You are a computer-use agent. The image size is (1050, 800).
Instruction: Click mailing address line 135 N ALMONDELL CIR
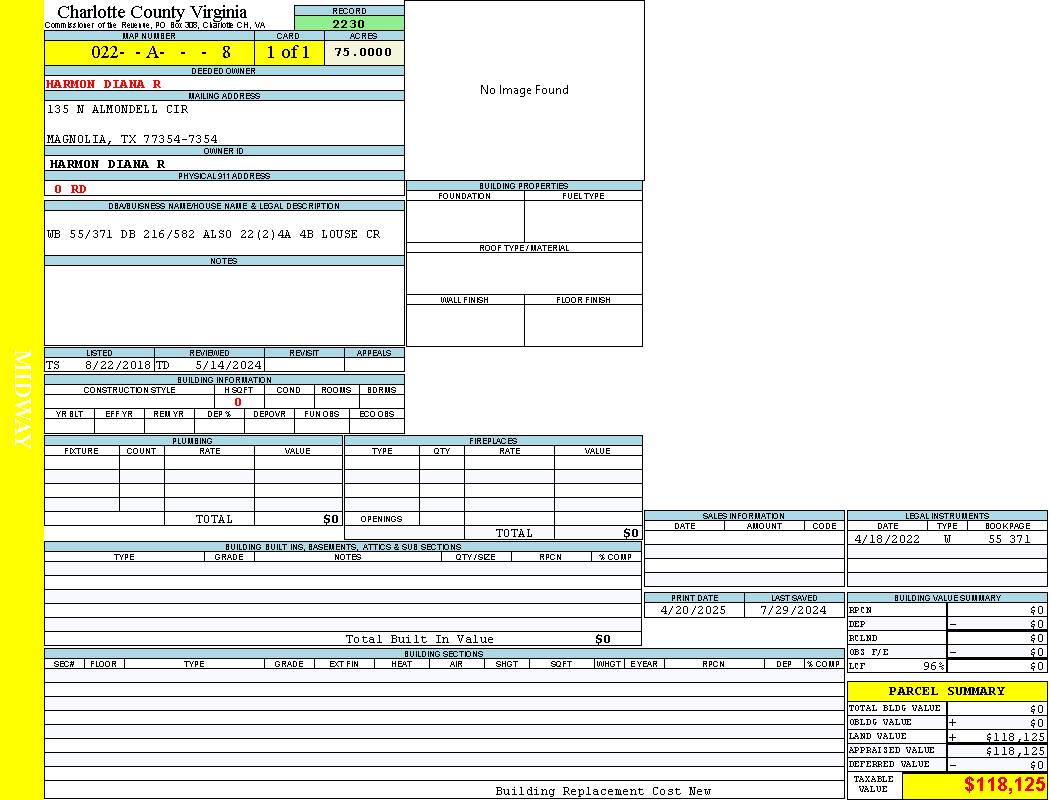tap(117, 109)
